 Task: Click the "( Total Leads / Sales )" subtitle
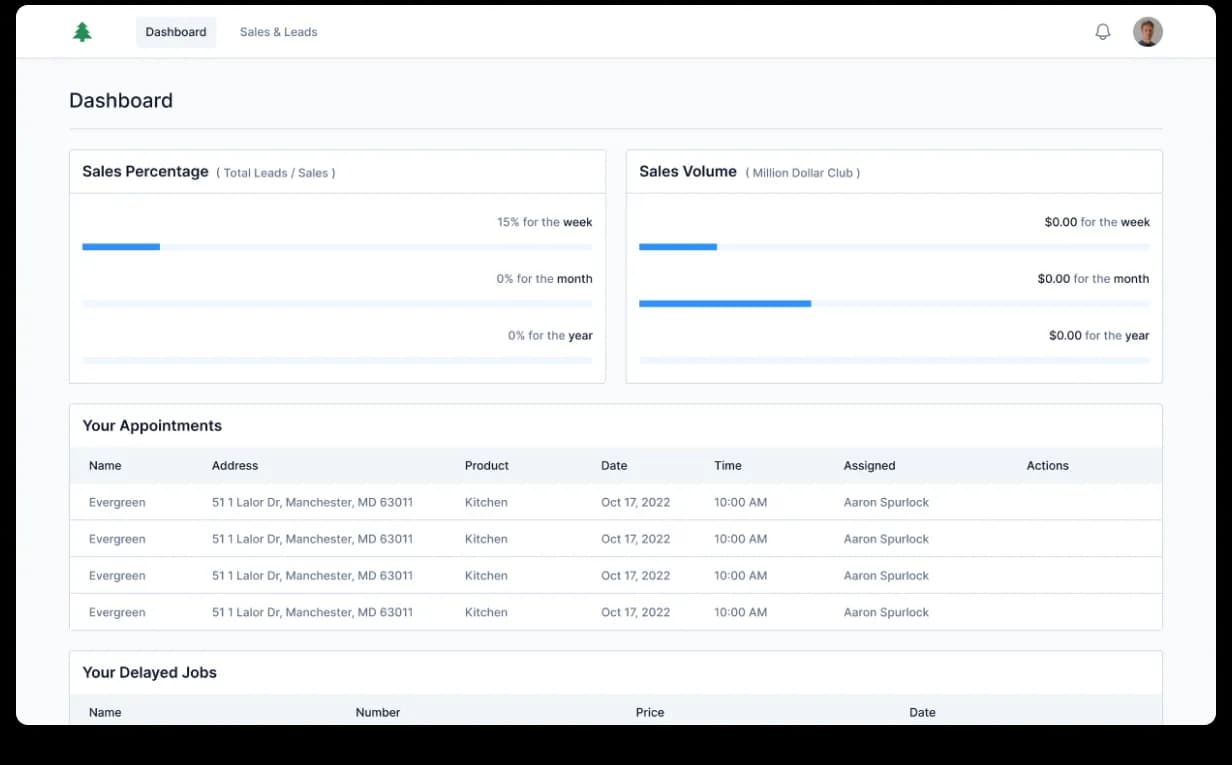276,173
